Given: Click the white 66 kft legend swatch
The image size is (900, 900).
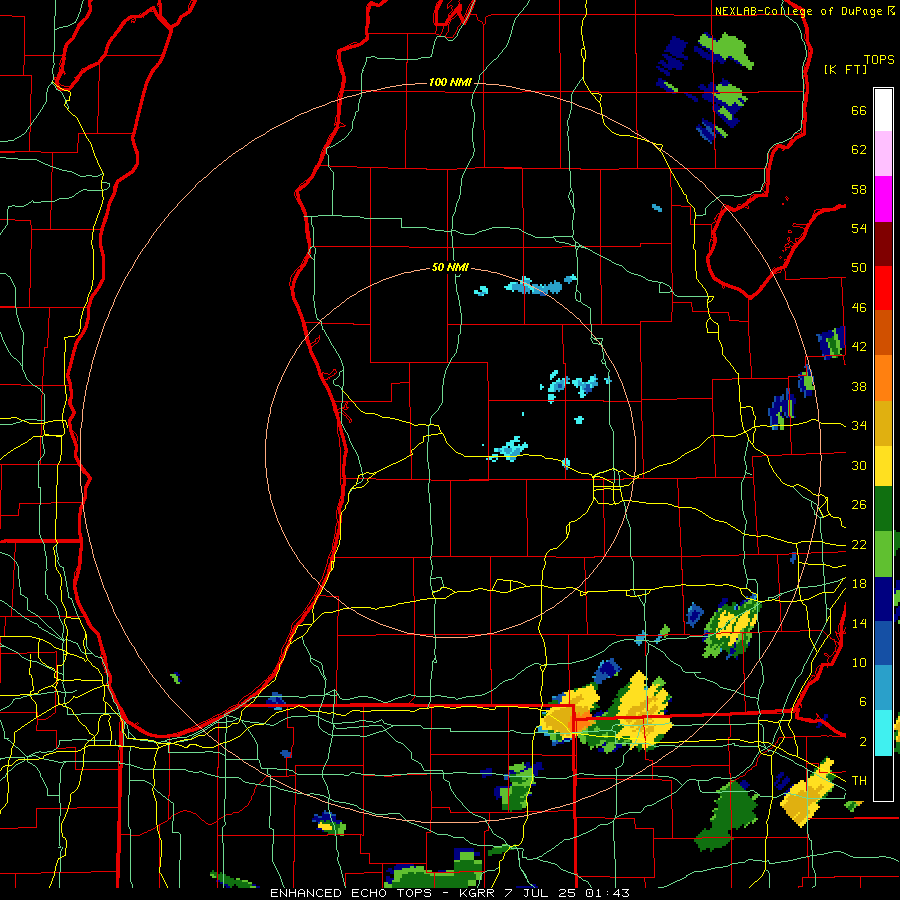Looking at the screenshot, I should click(x=883, y=110).
